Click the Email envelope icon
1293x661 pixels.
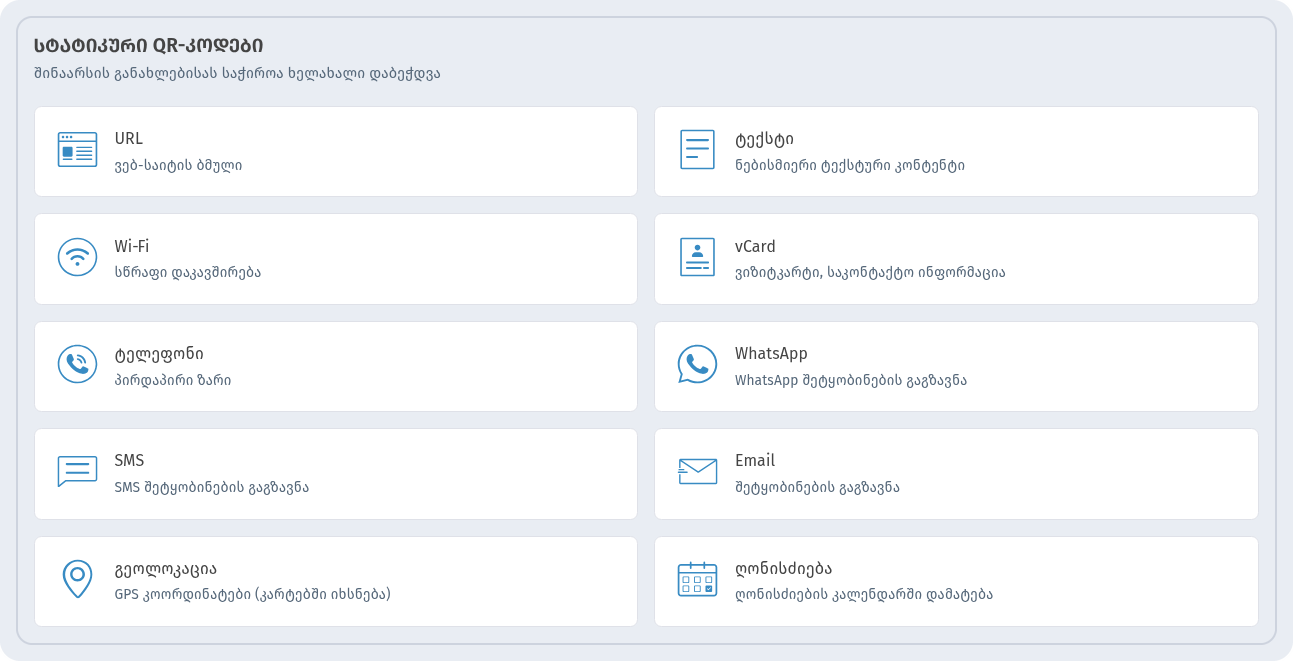[x=697, y=471]
